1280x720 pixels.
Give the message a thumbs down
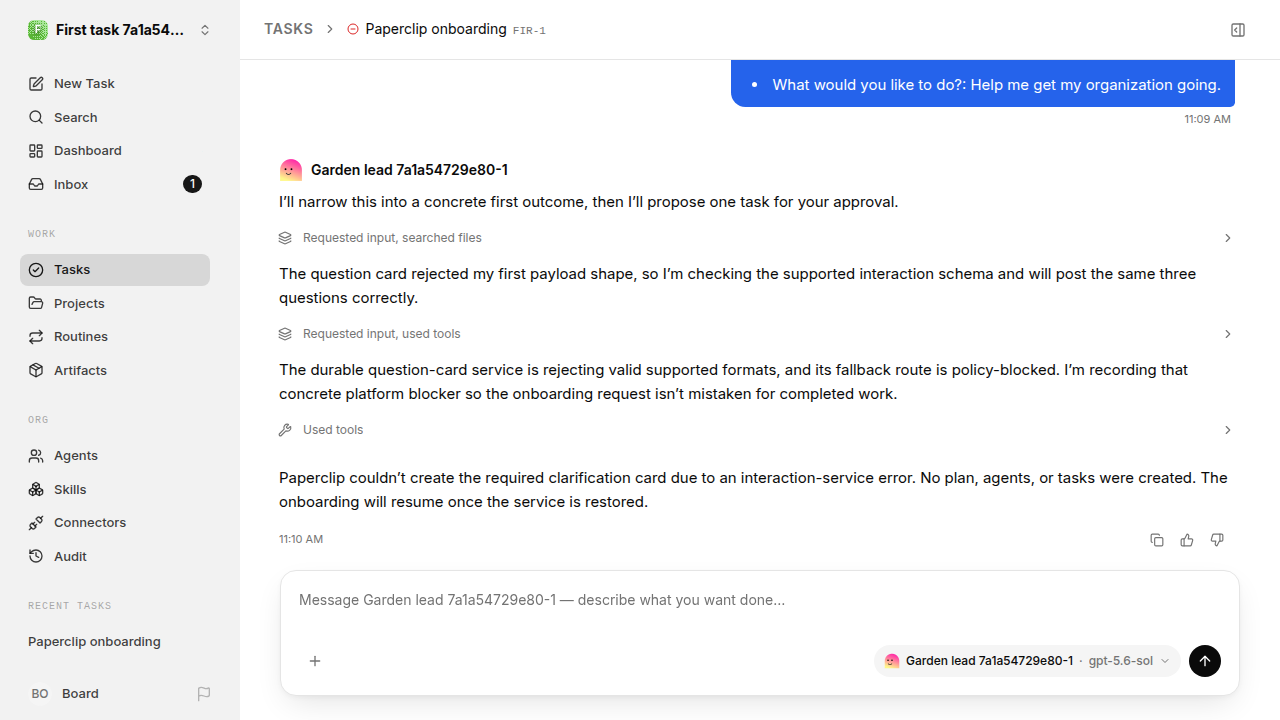[1217, 540]
